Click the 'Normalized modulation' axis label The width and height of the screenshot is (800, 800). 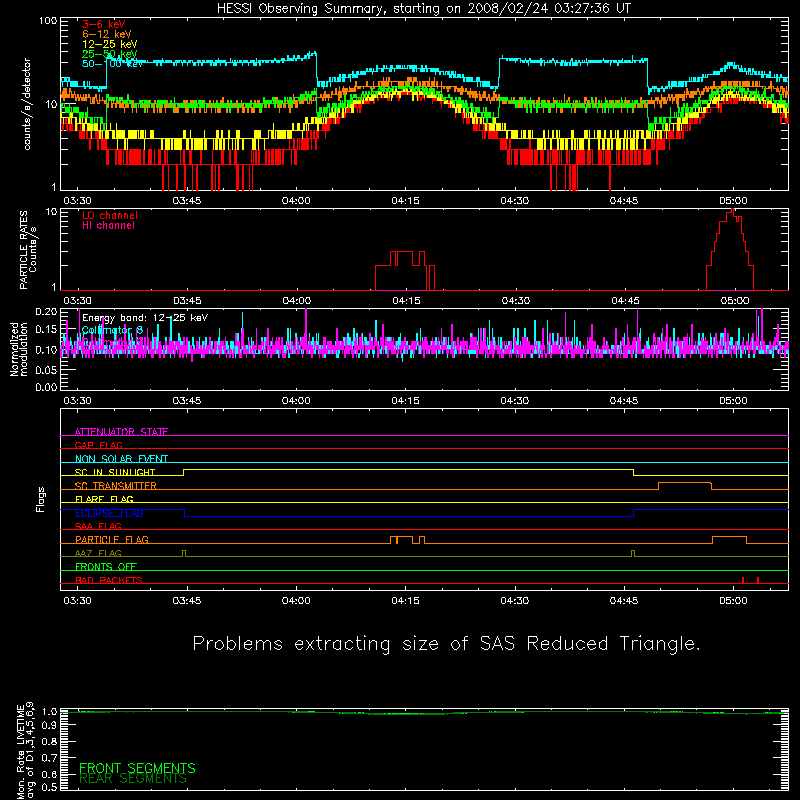pos(19,349)
